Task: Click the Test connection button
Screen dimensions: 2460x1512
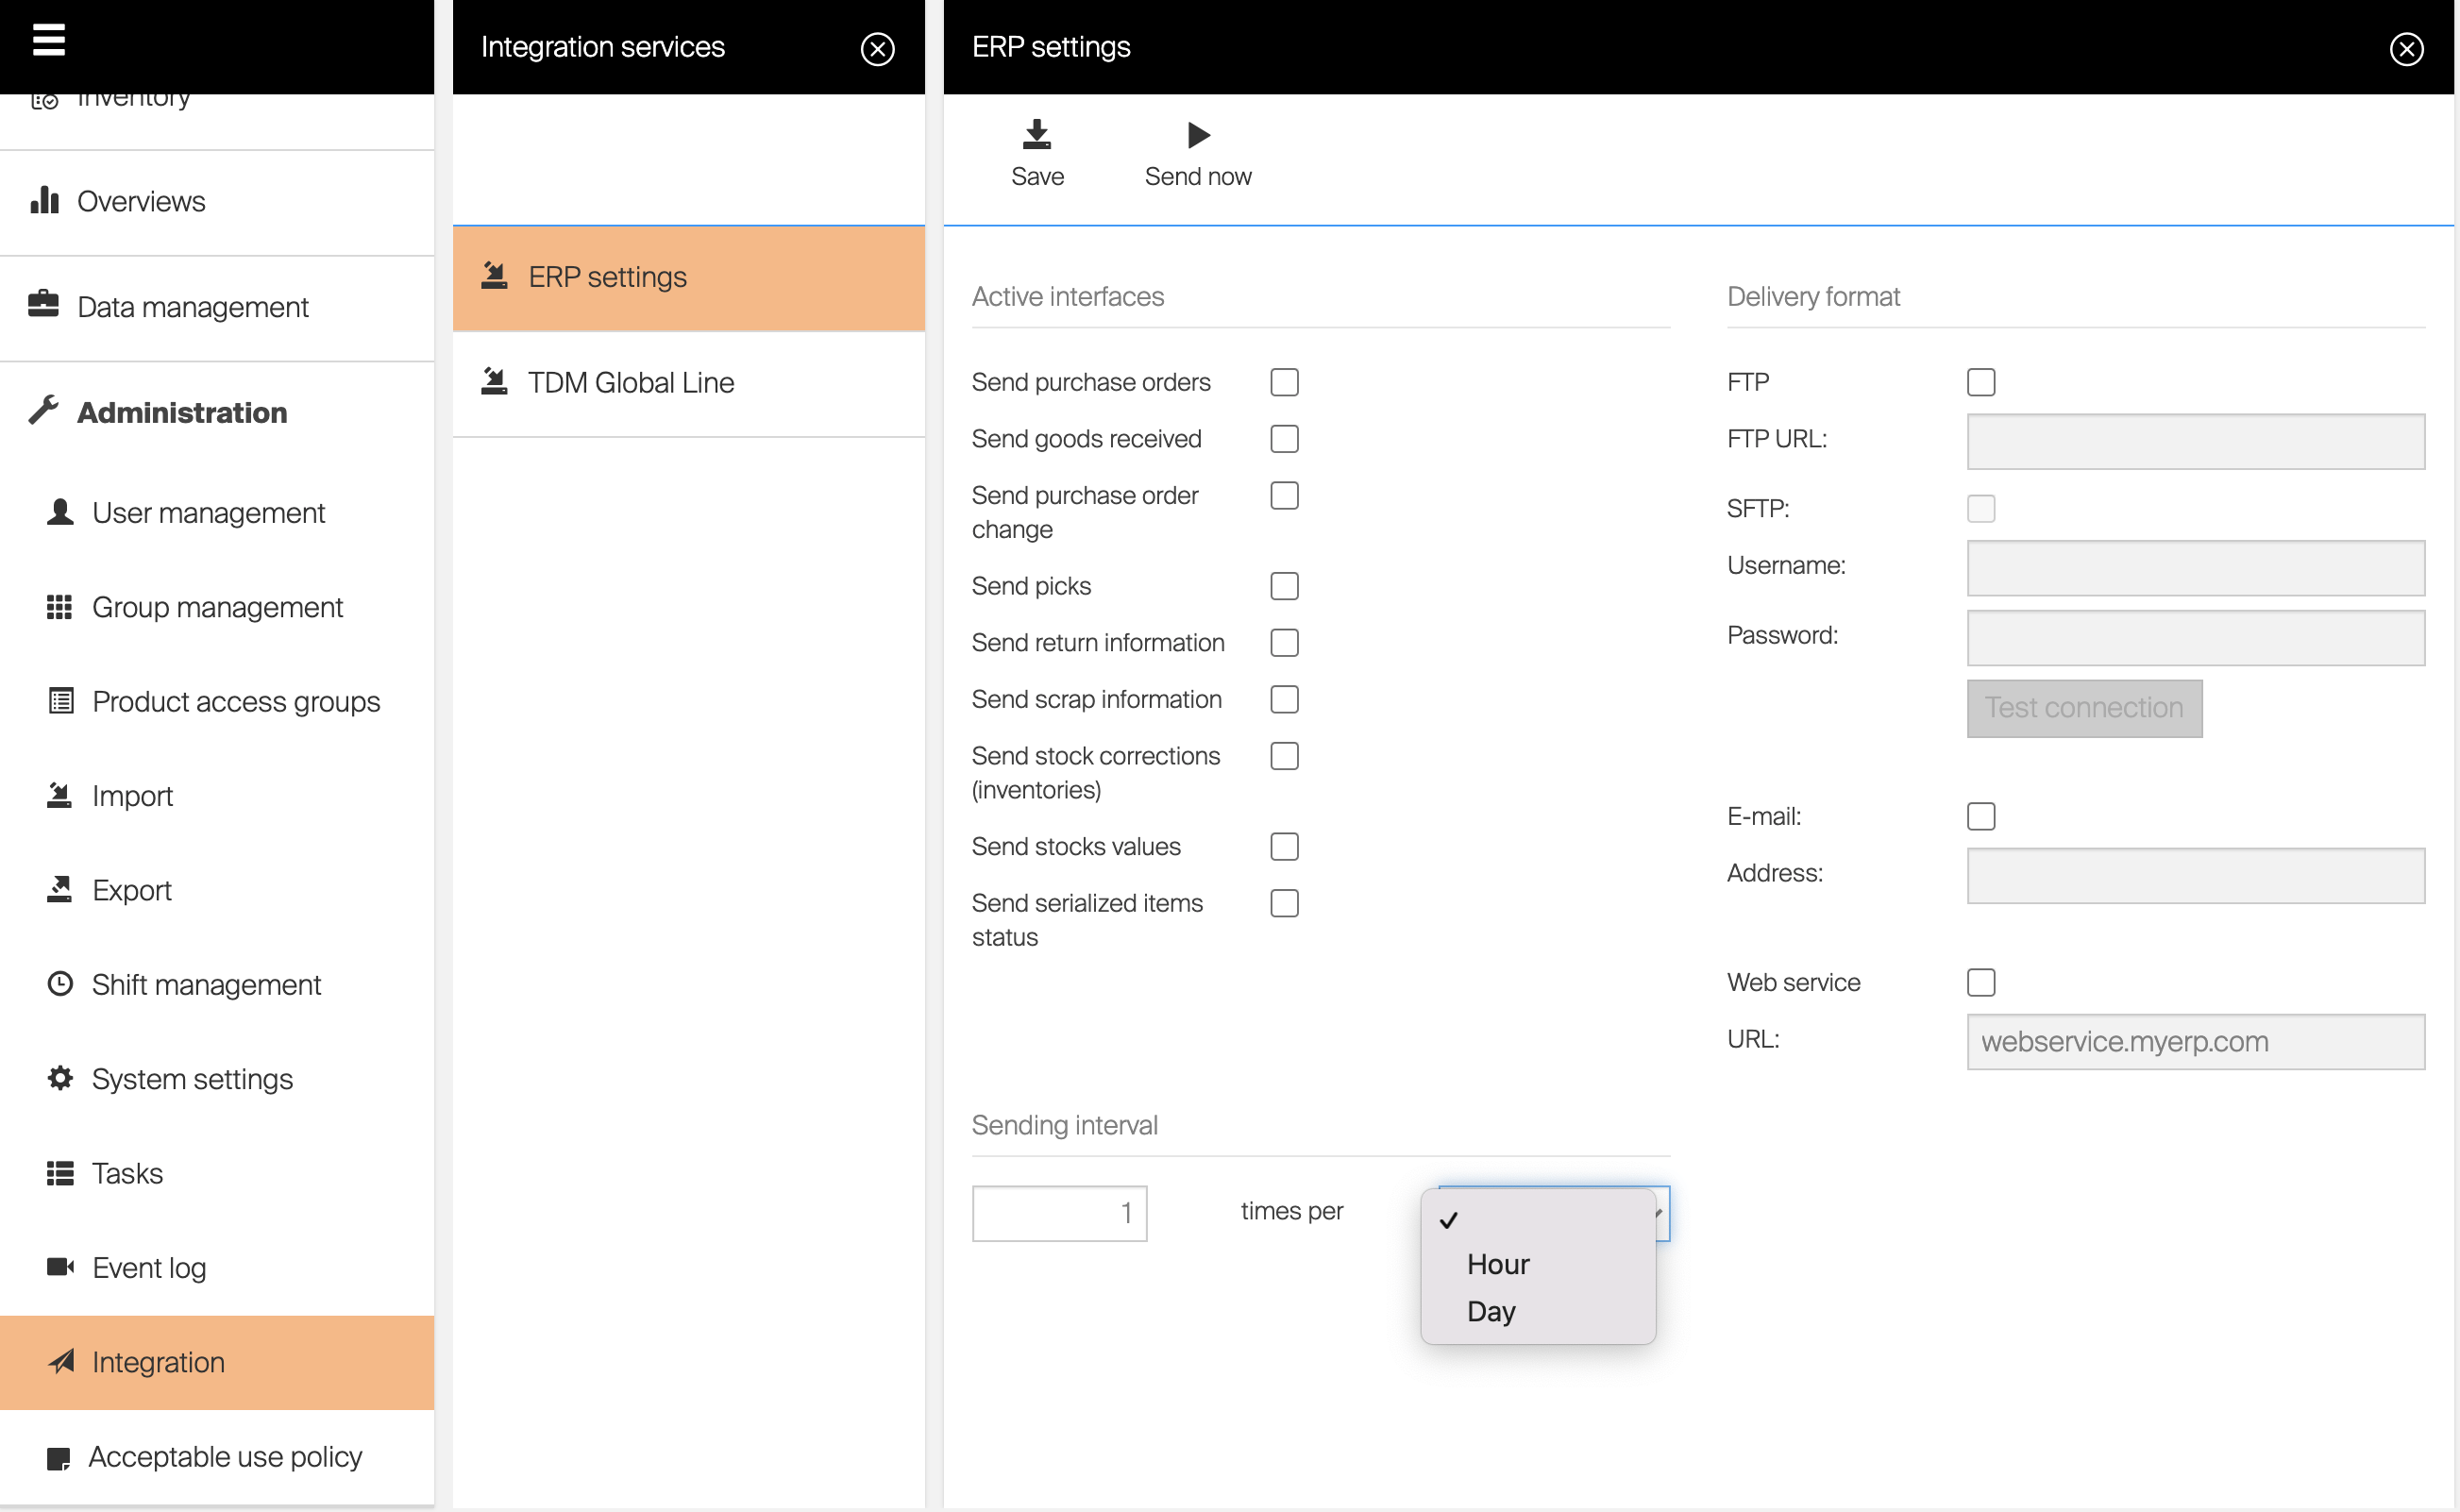Action: (x=2083, y=708)
